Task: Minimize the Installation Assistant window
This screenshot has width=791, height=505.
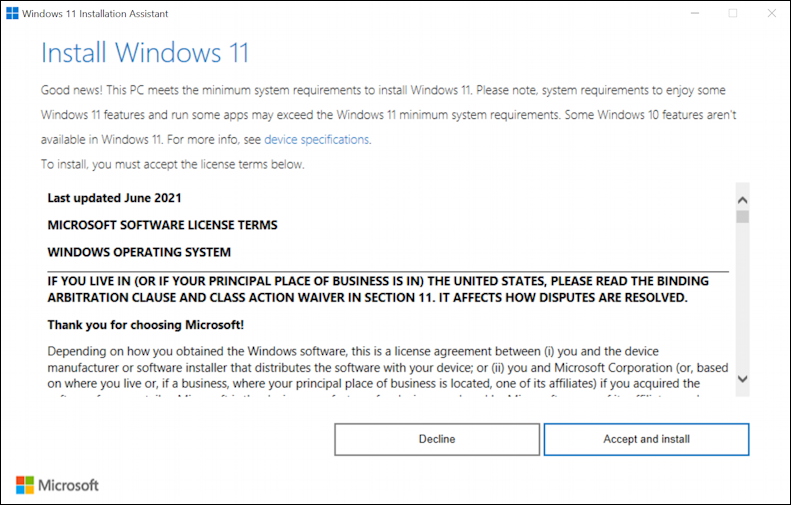Action: coord(695,13)
